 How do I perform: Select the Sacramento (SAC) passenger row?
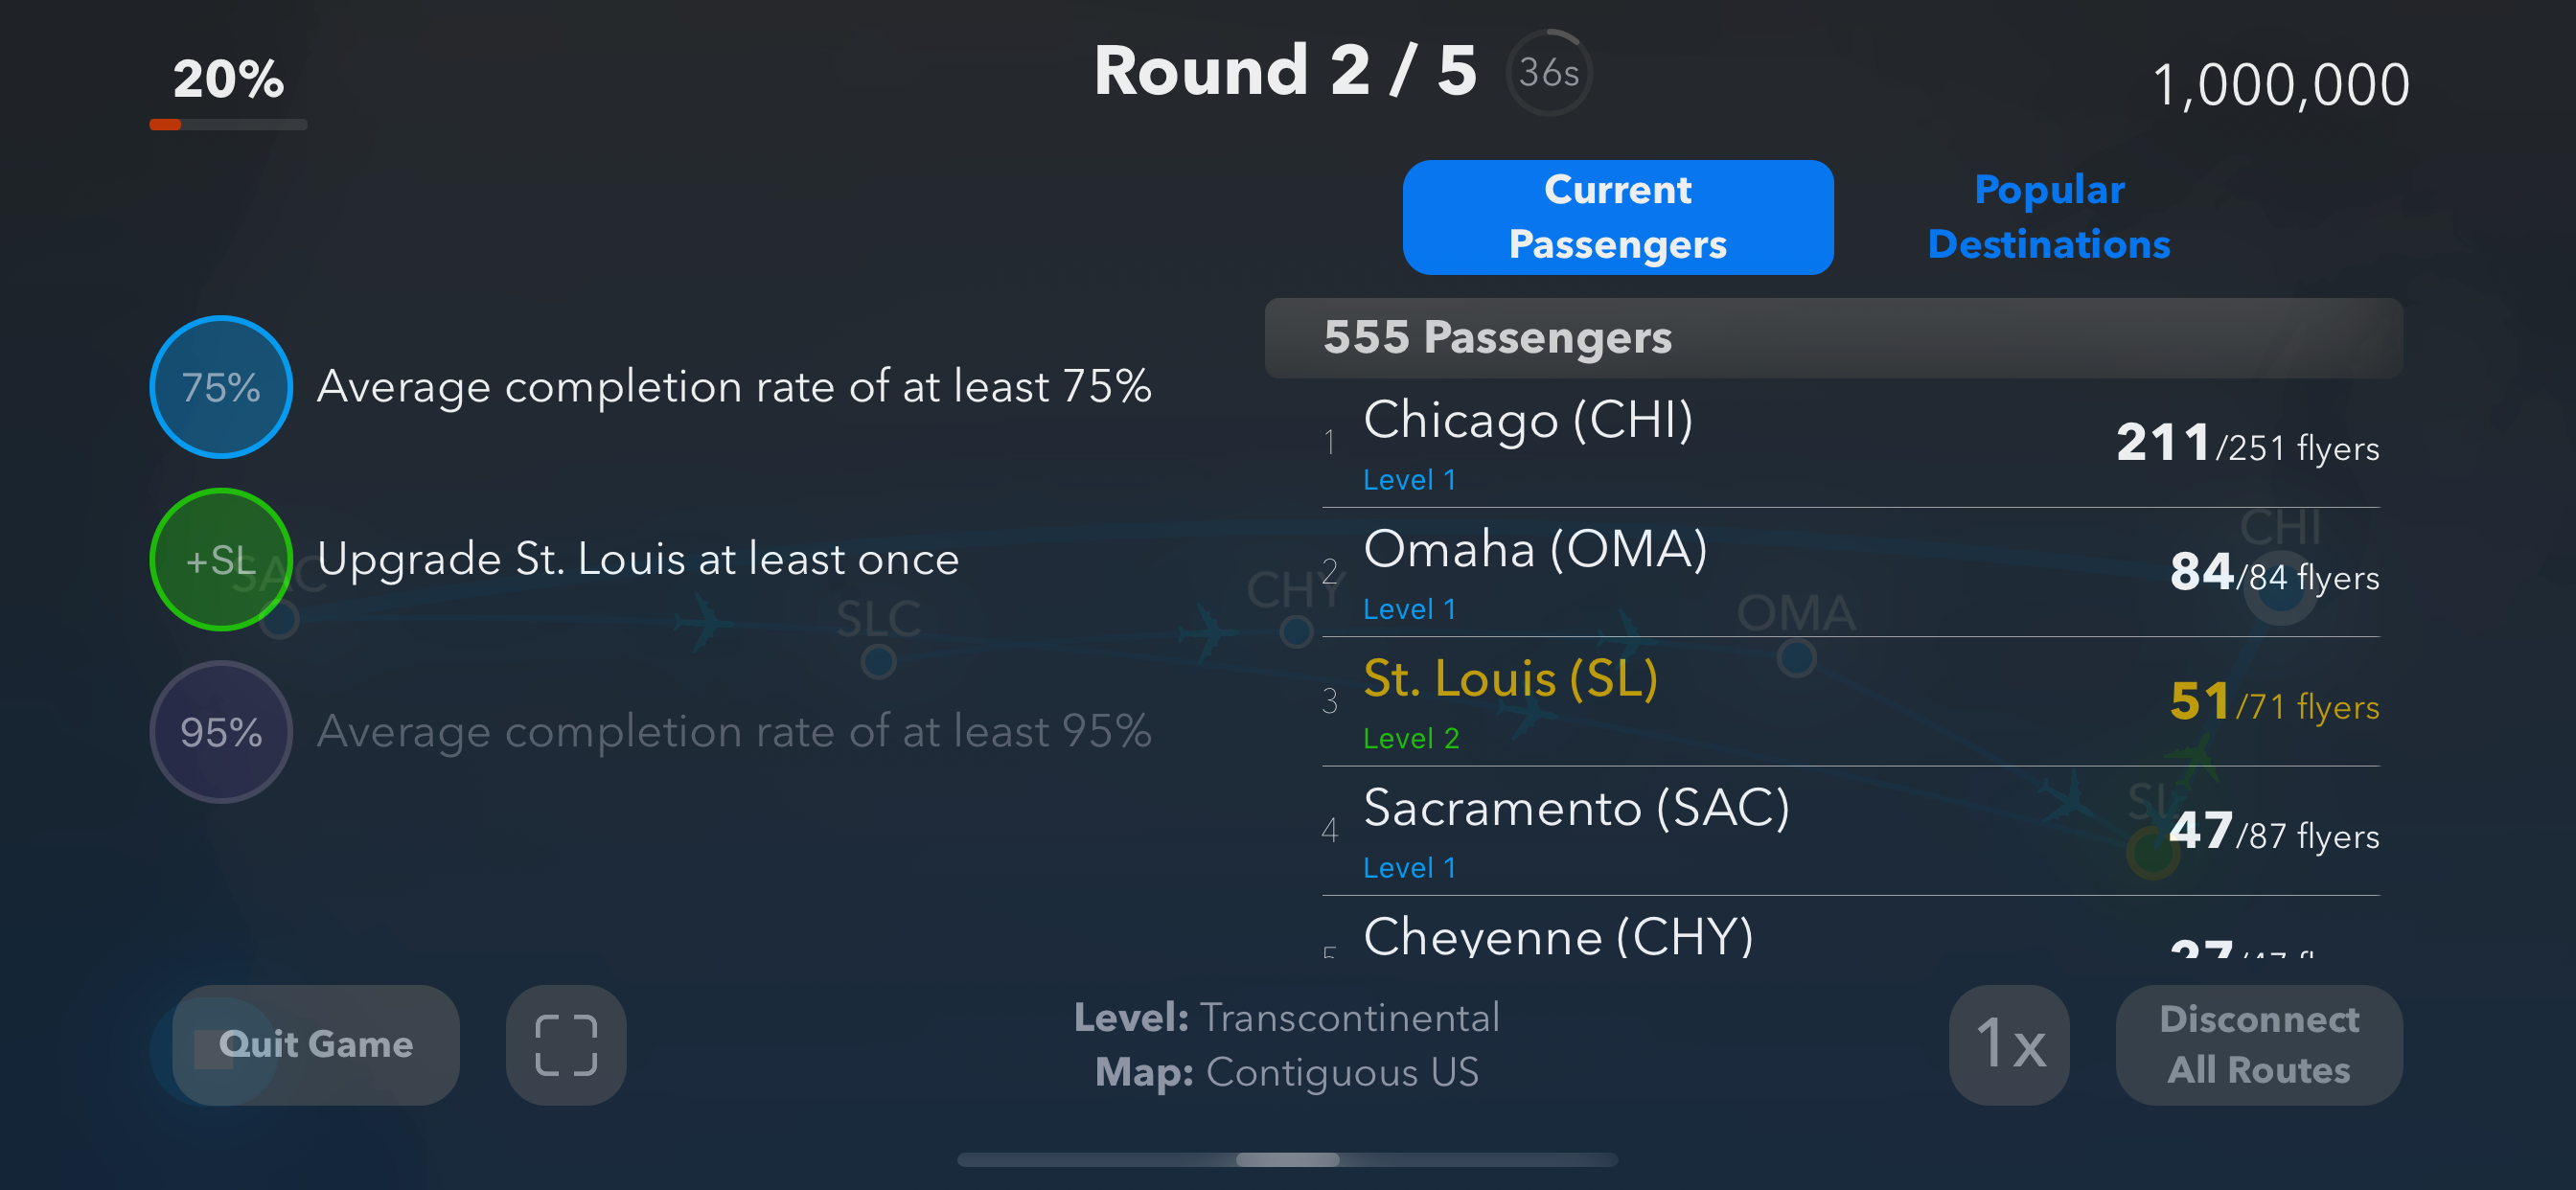tap(1850, 831)
